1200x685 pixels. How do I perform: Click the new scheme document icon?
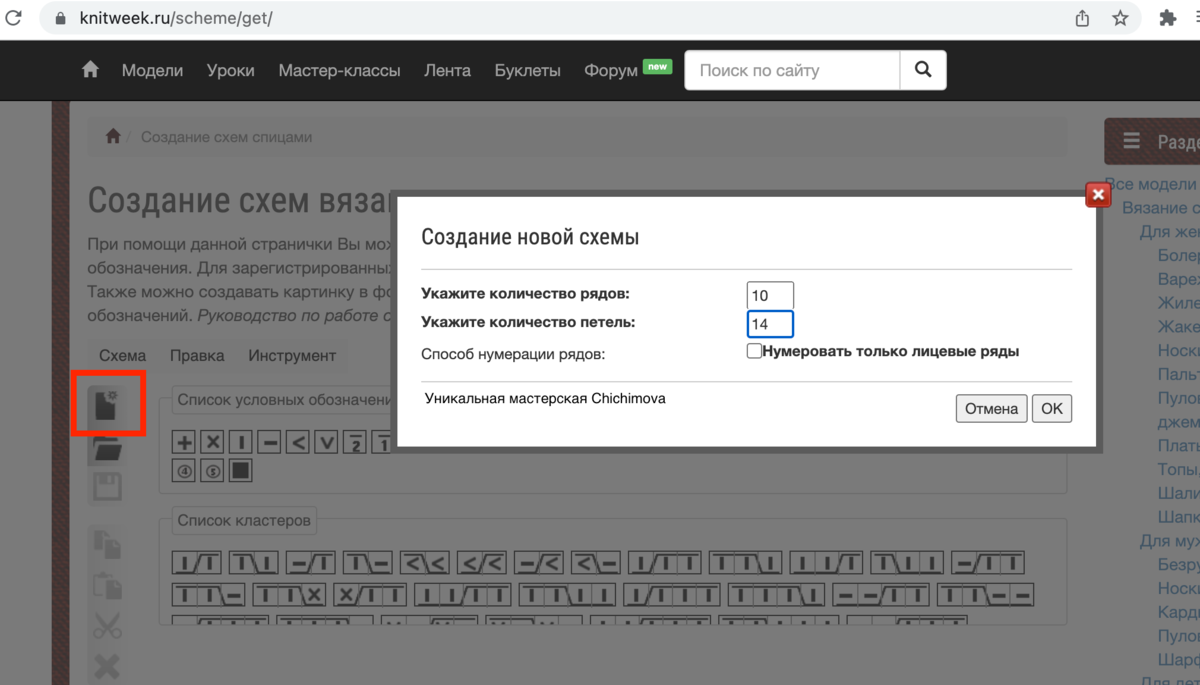point(107,404)
